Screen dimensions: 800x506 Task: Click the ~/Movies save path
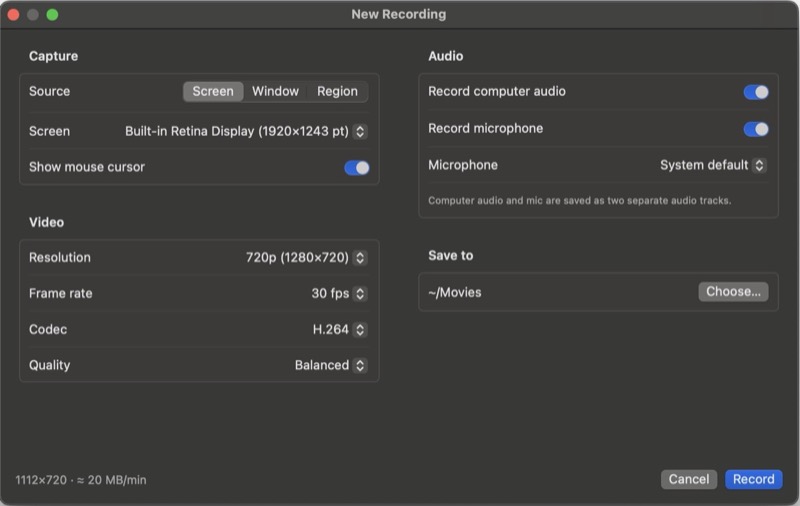click(x=455, y=292)
